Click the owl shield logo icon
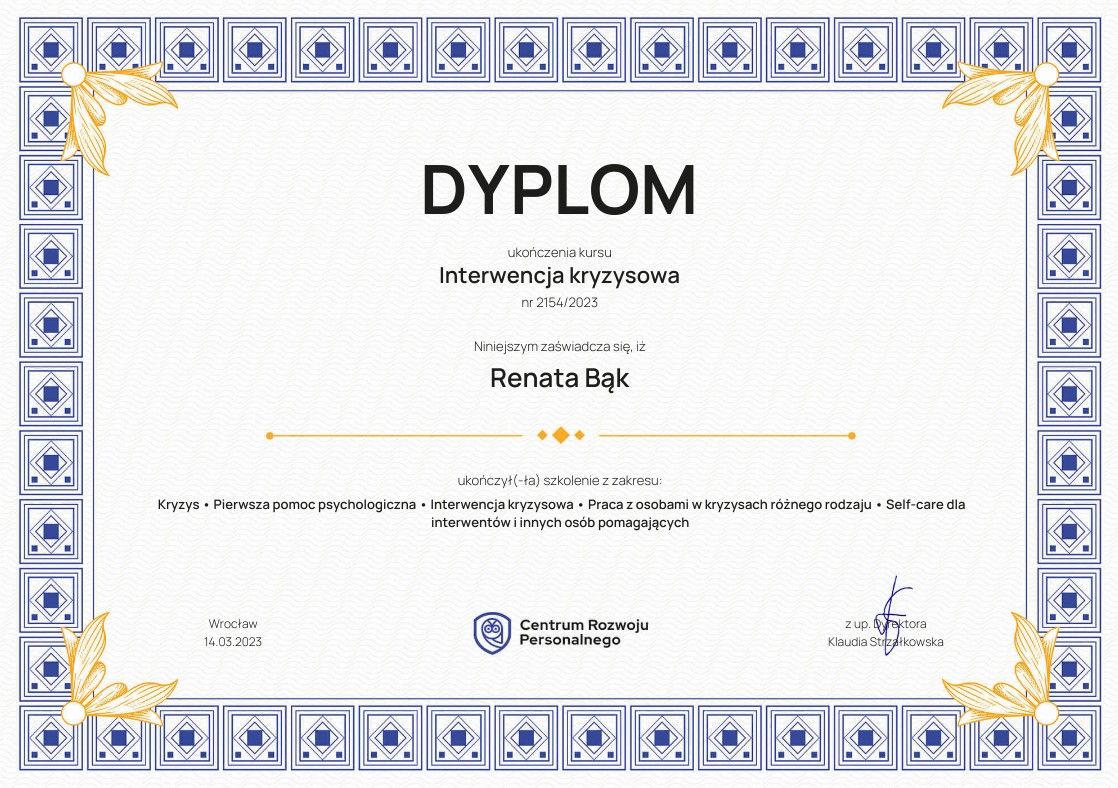This screenshot has width=1118, height=788. [491, 632]
